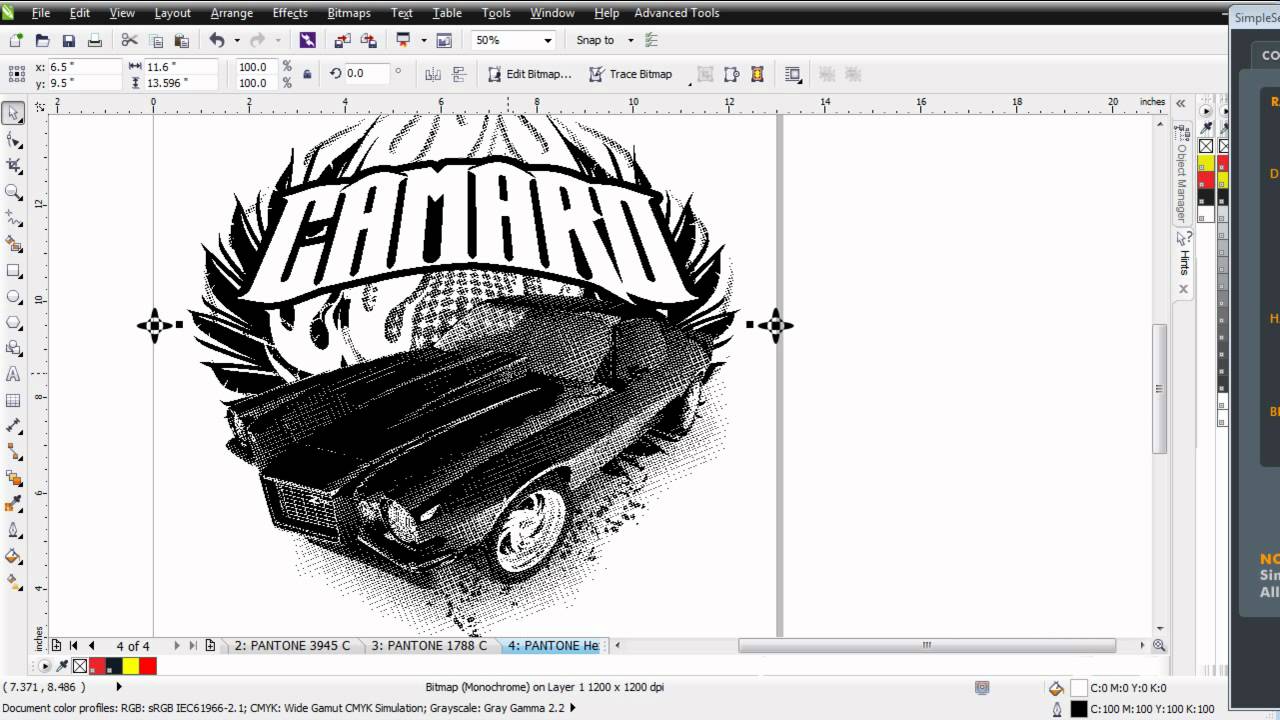The height and width of the screenshot is (720, 1280).
Task: Click Trace Bitmap button
Action: coord(631,74)
